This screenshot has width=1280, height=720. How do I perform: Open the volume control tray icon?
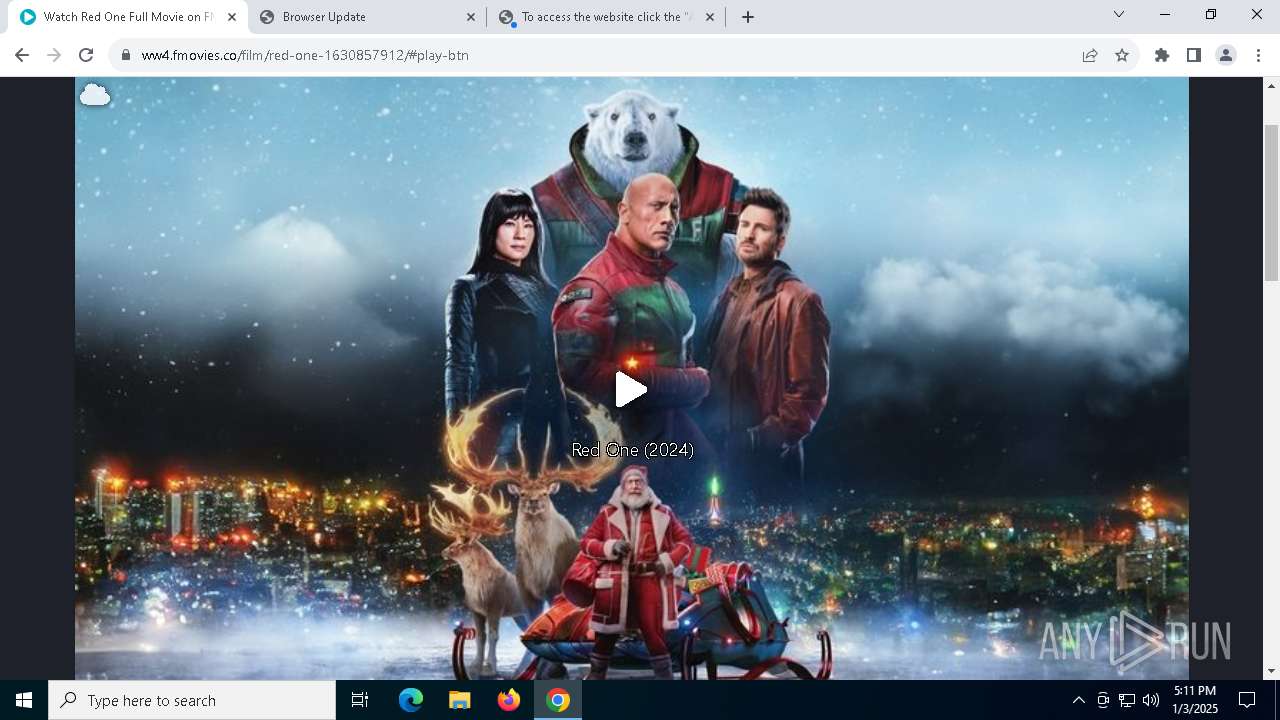1151,700
